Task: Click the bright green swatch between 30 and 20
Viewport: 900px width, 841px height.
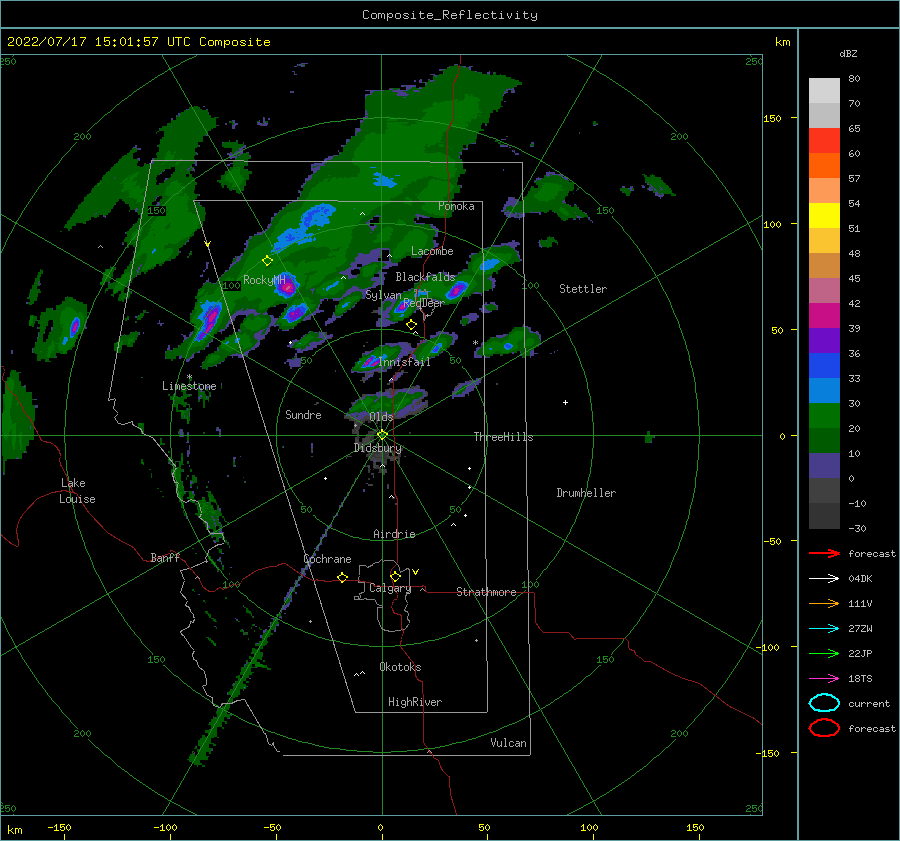Action: tap(824, 416)
